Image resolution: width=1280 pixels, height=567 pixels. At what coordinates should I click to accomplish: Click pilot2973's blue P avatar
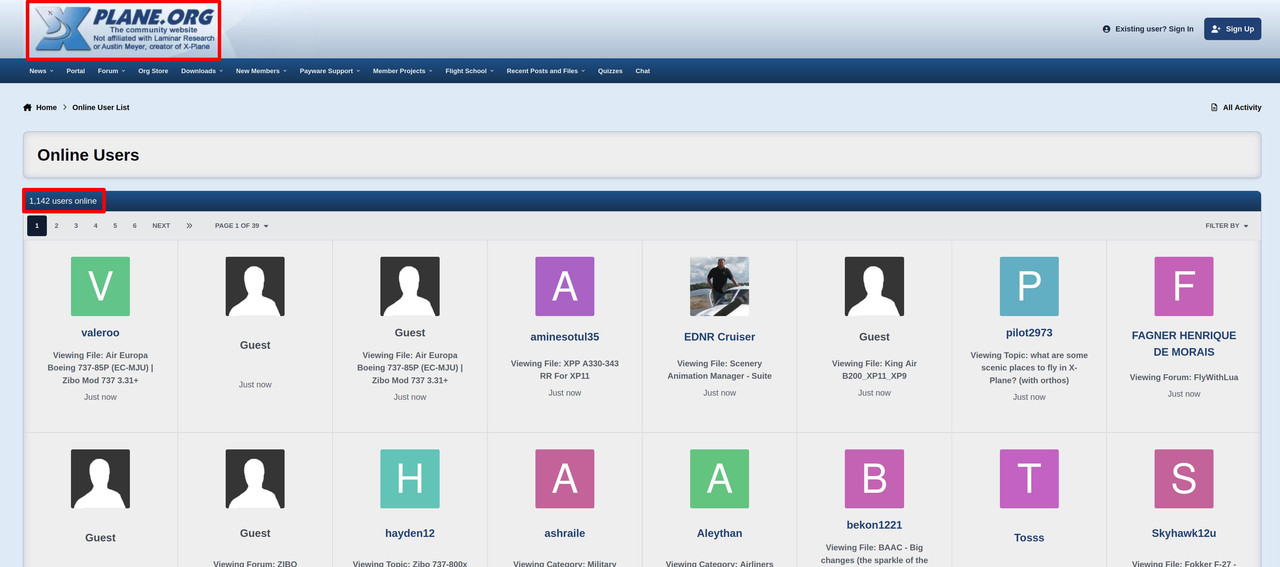pyautogui.click(x=1029, y=286)
